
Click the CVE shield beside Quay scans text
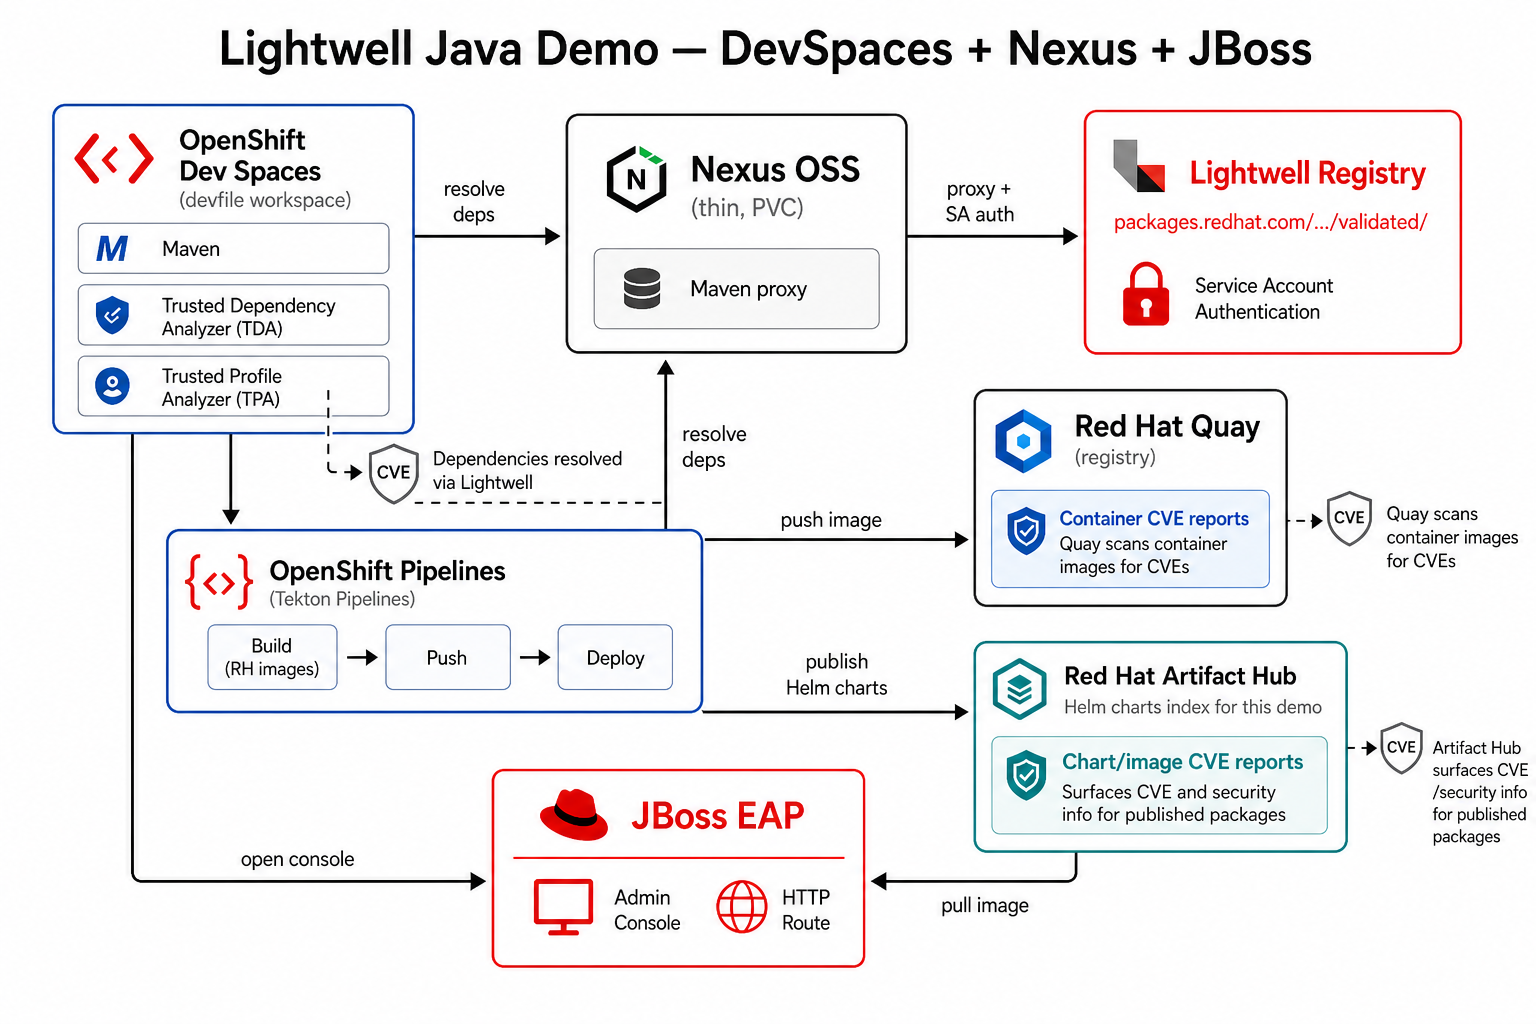tap(1349, 518)
